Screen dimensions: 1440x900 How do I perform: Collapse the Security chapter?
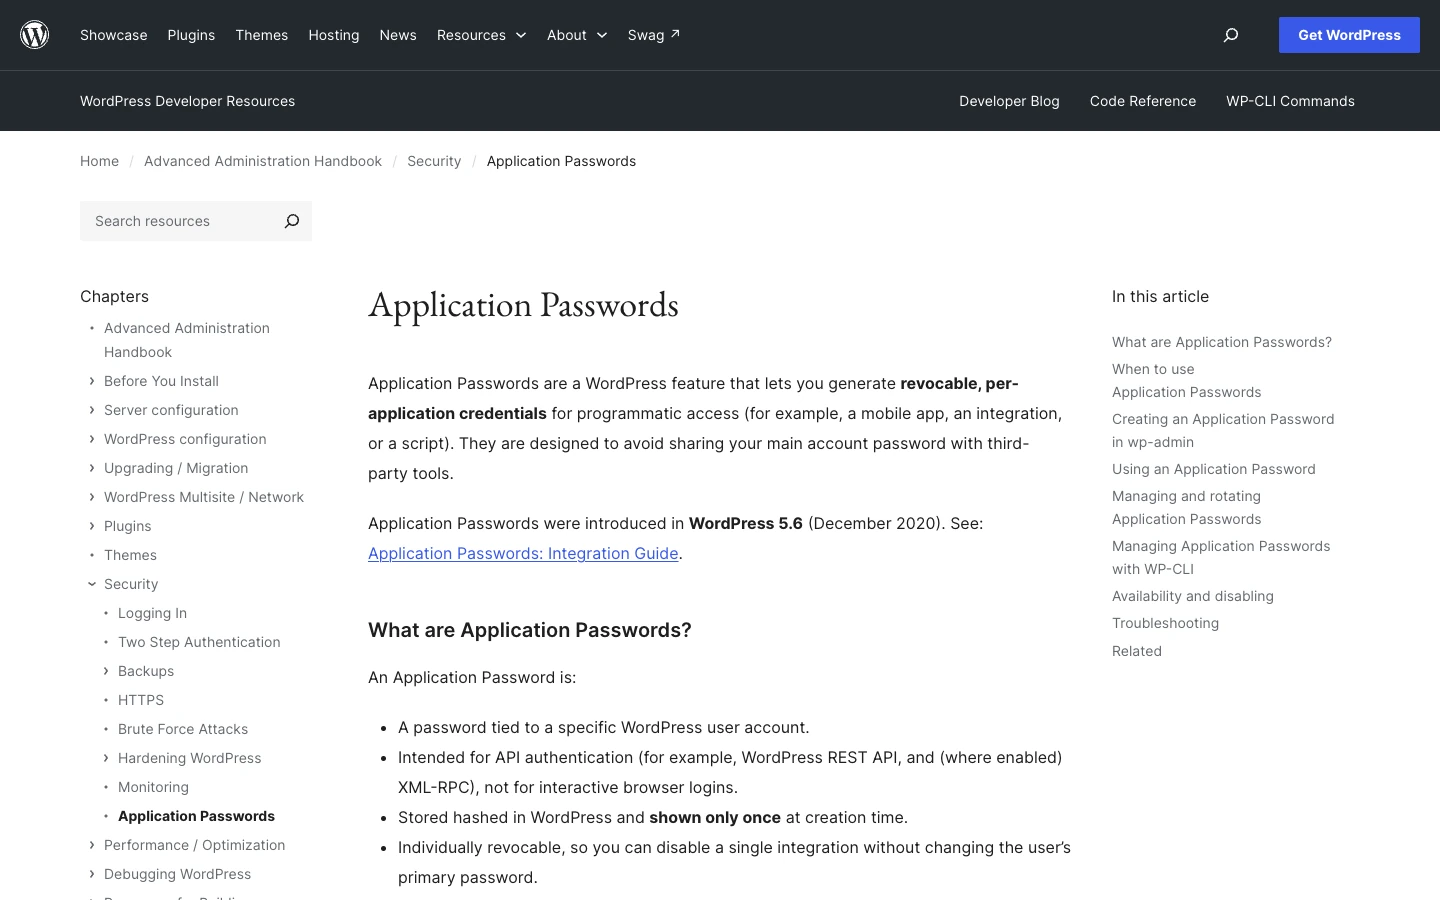[92, 584]
